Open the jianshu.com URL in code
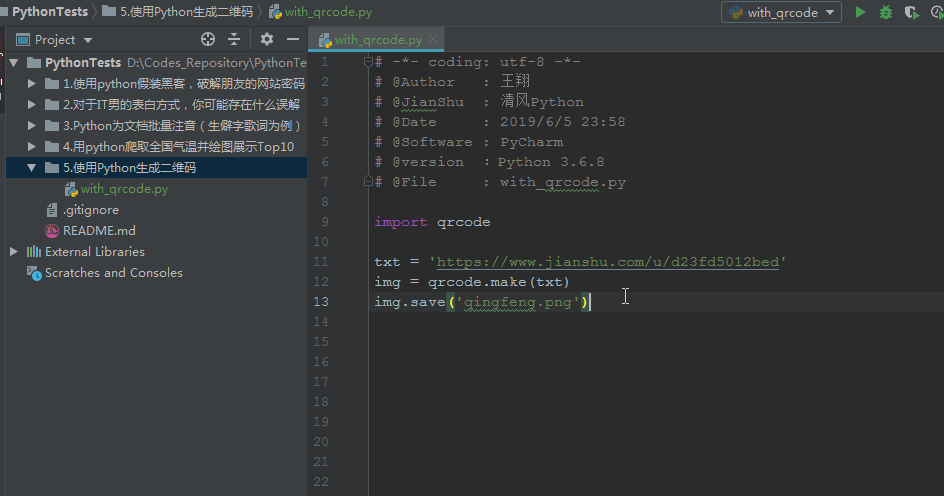944x496 pixels. (607, 262)
